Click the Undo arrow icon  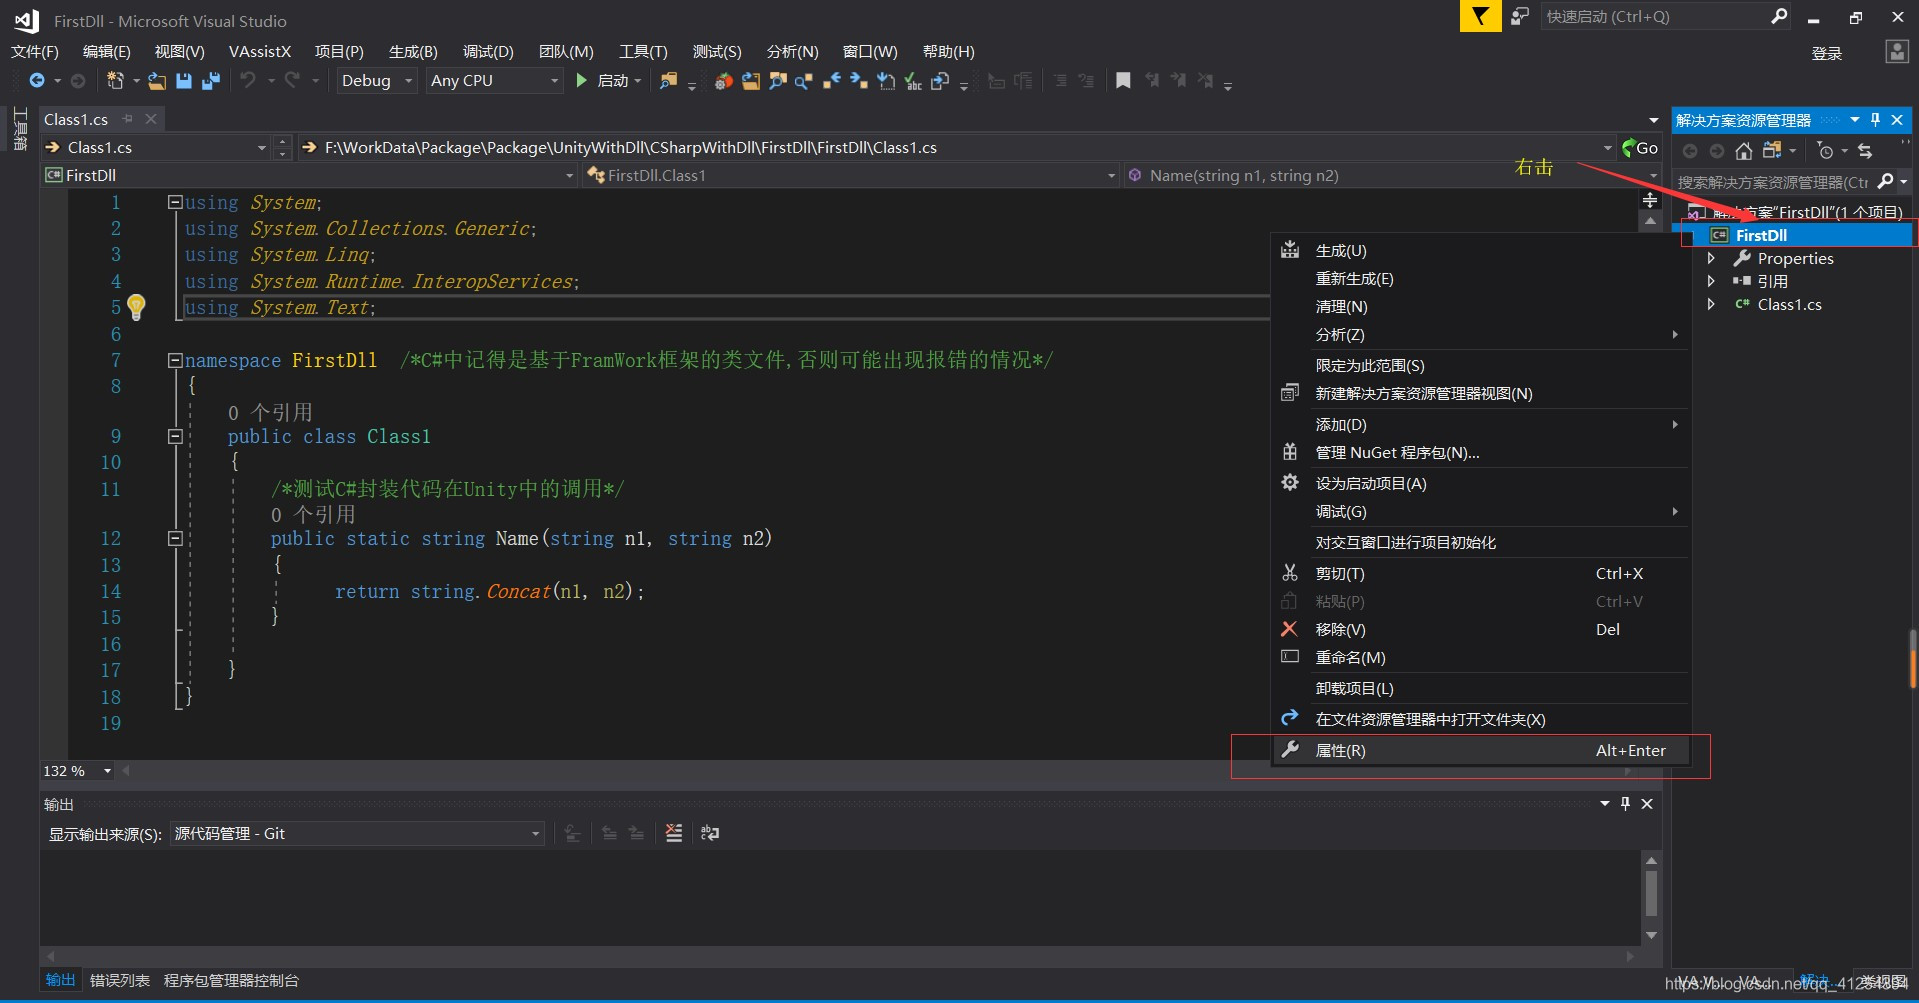pos(248,80)
